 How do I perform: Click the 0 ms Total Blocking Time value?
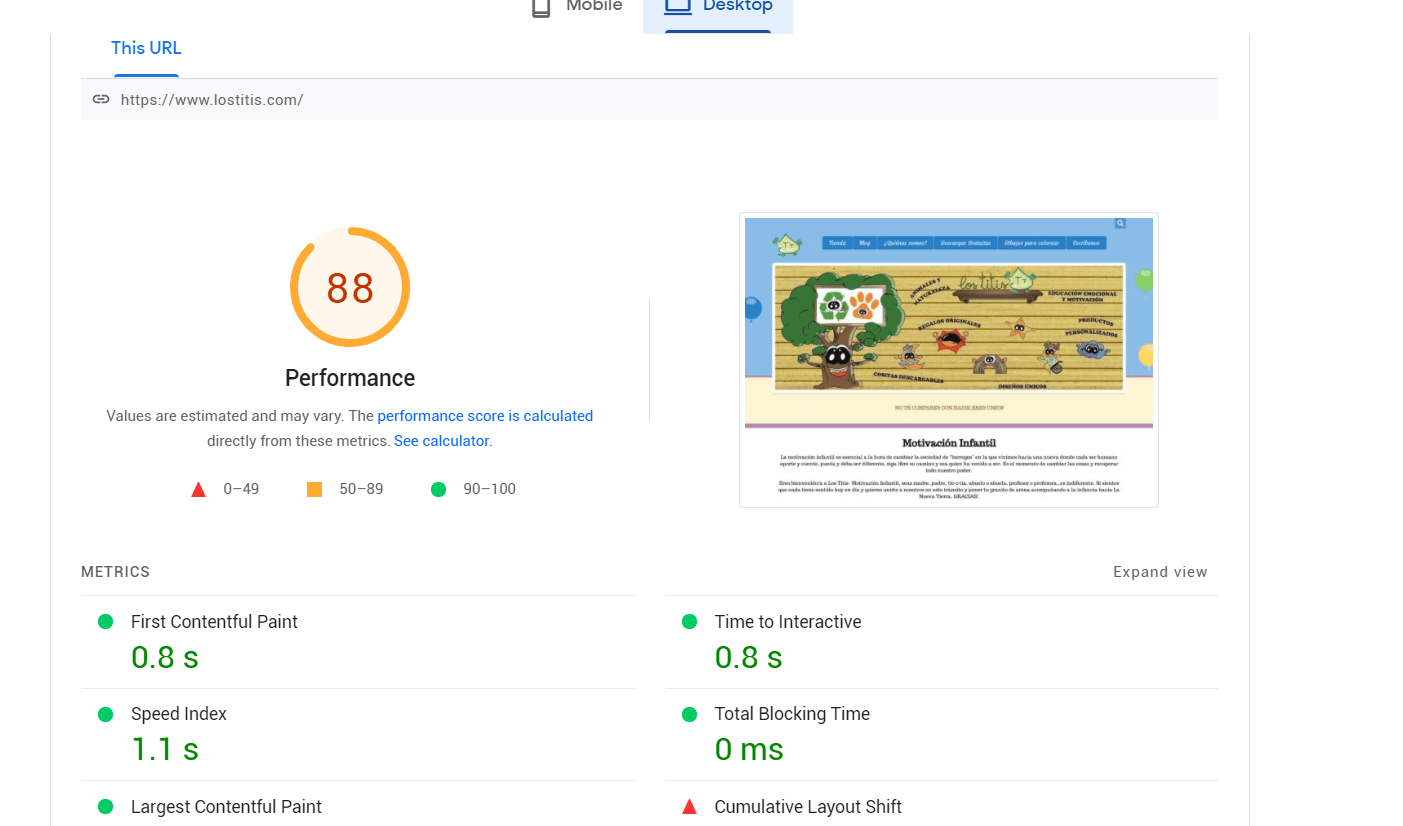(x=749, y=749)
